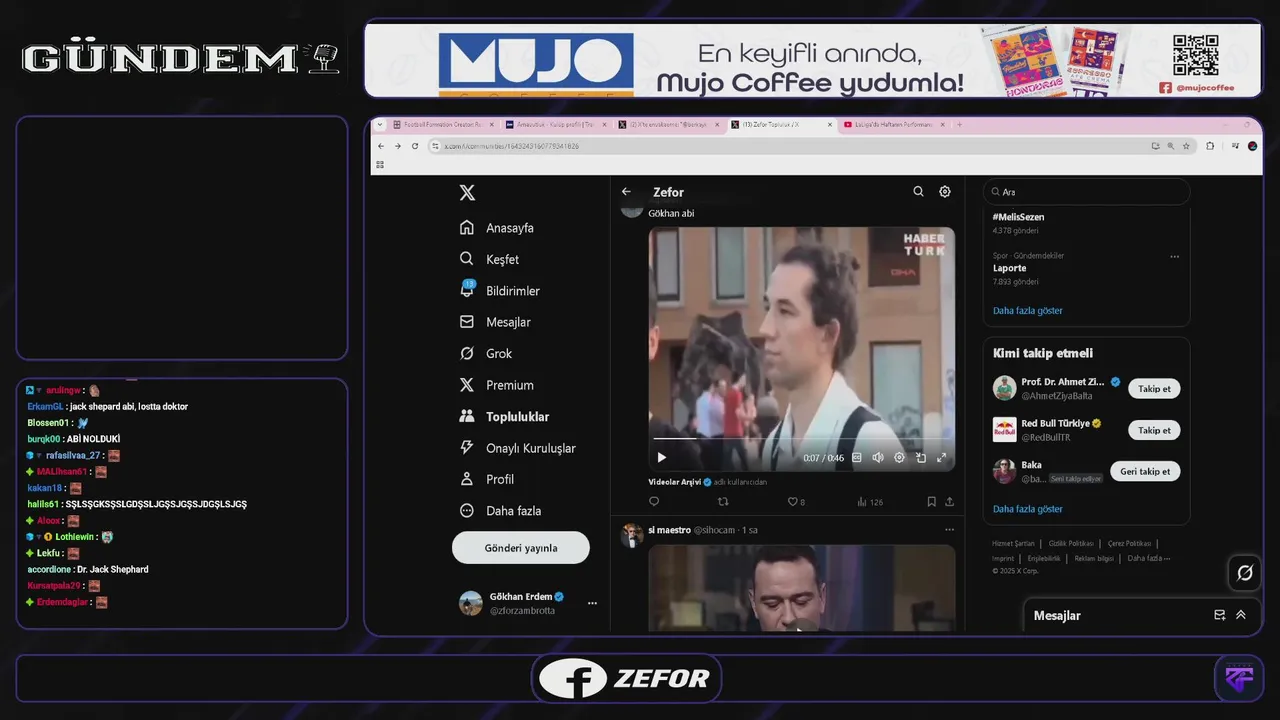Enter fullscreen on the video
Screen dimensions: 1280x720
coord(941,458)
